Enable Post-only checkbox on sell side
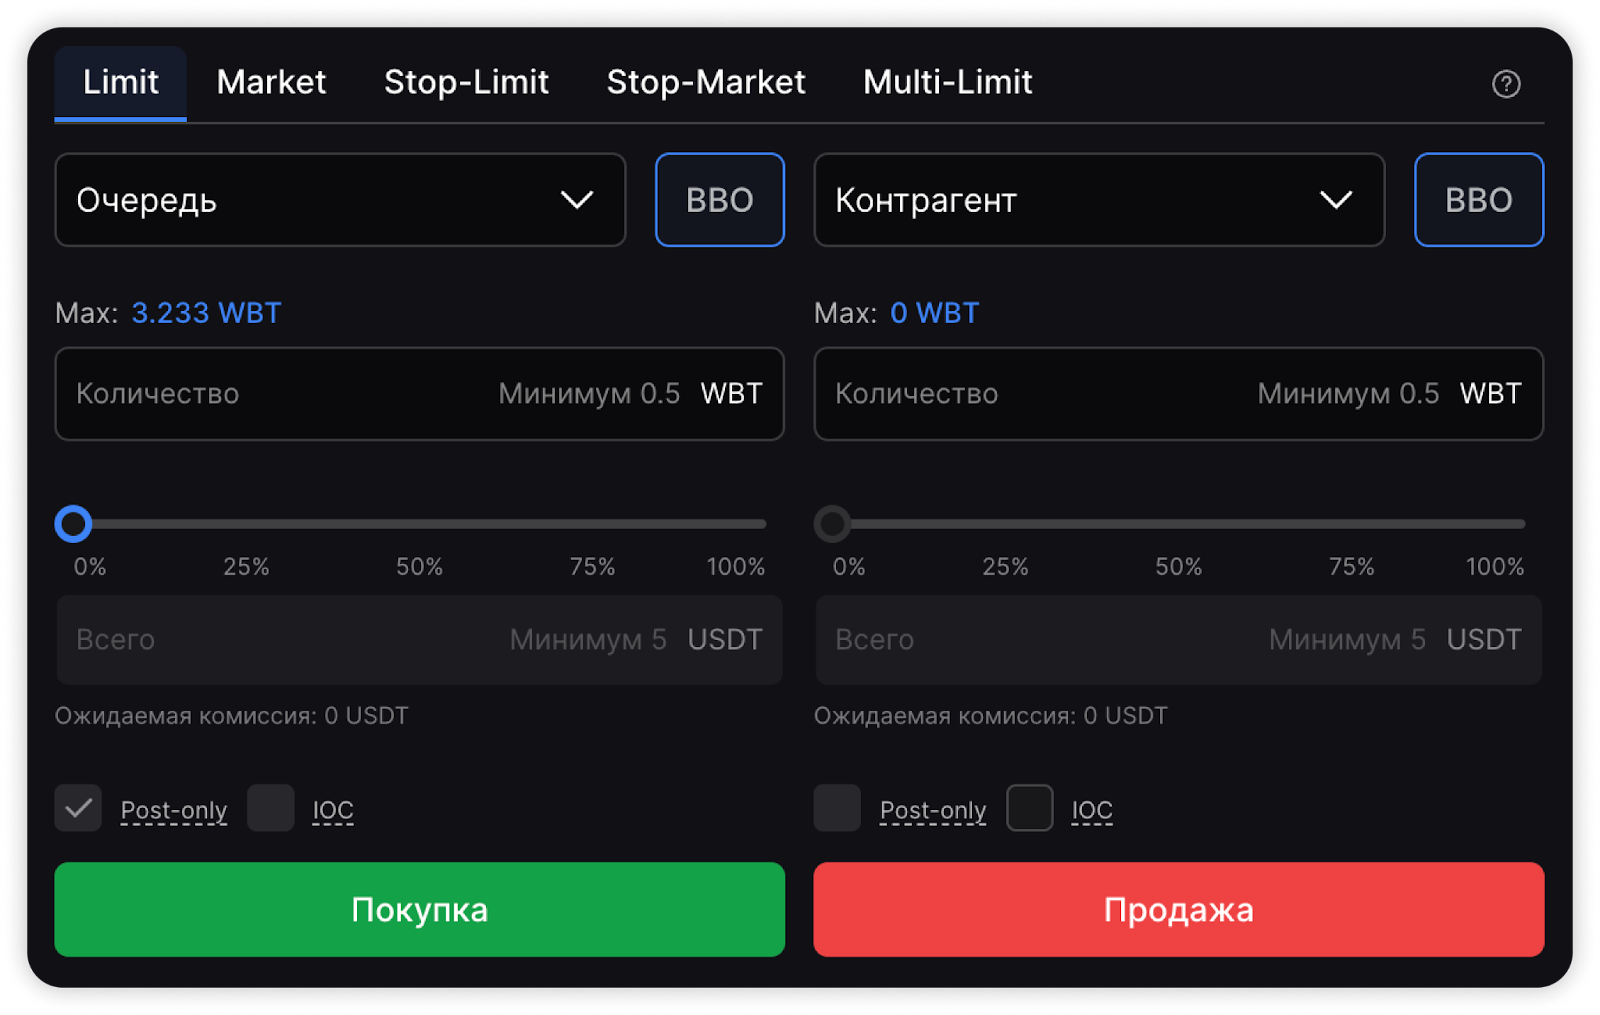 pyautogui.click(x=837, y=808)
